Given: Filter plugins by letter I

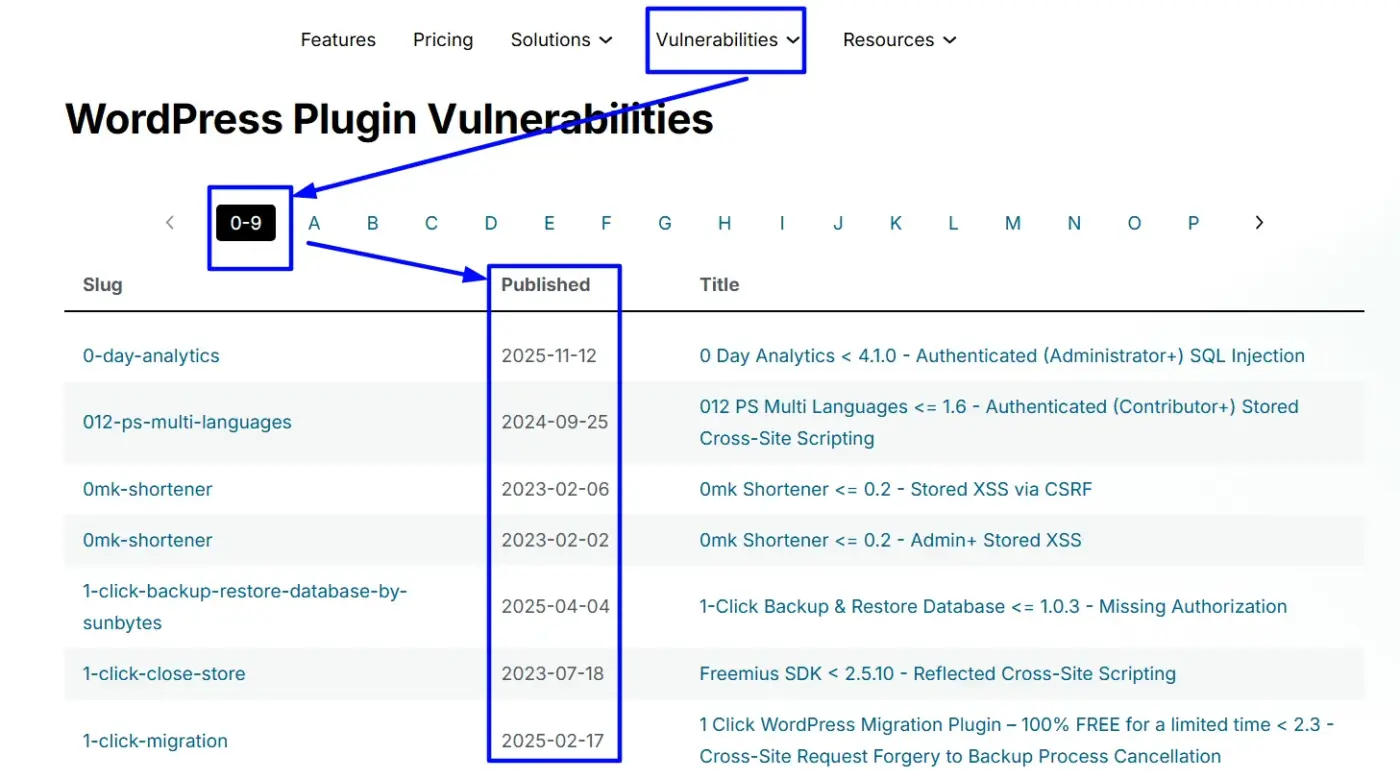Looking at the screenshot, I should [782, 223].
